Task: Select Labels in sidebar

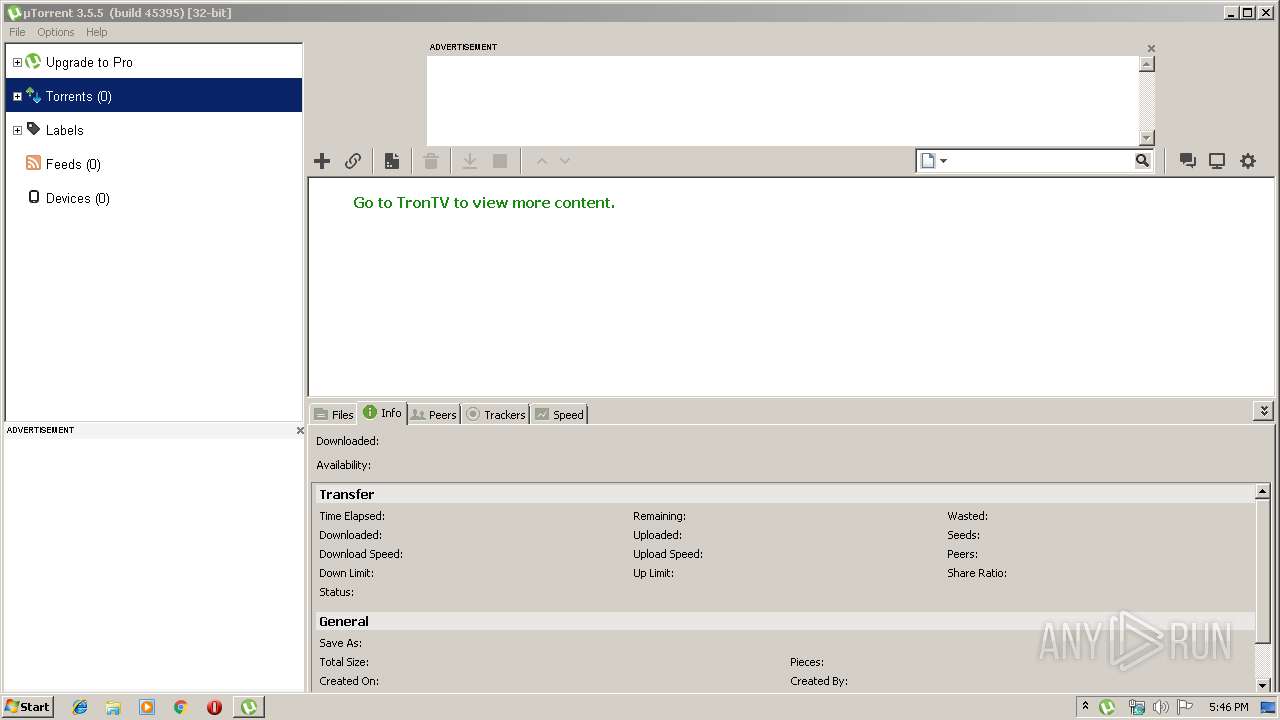Action: coord(65,130)
